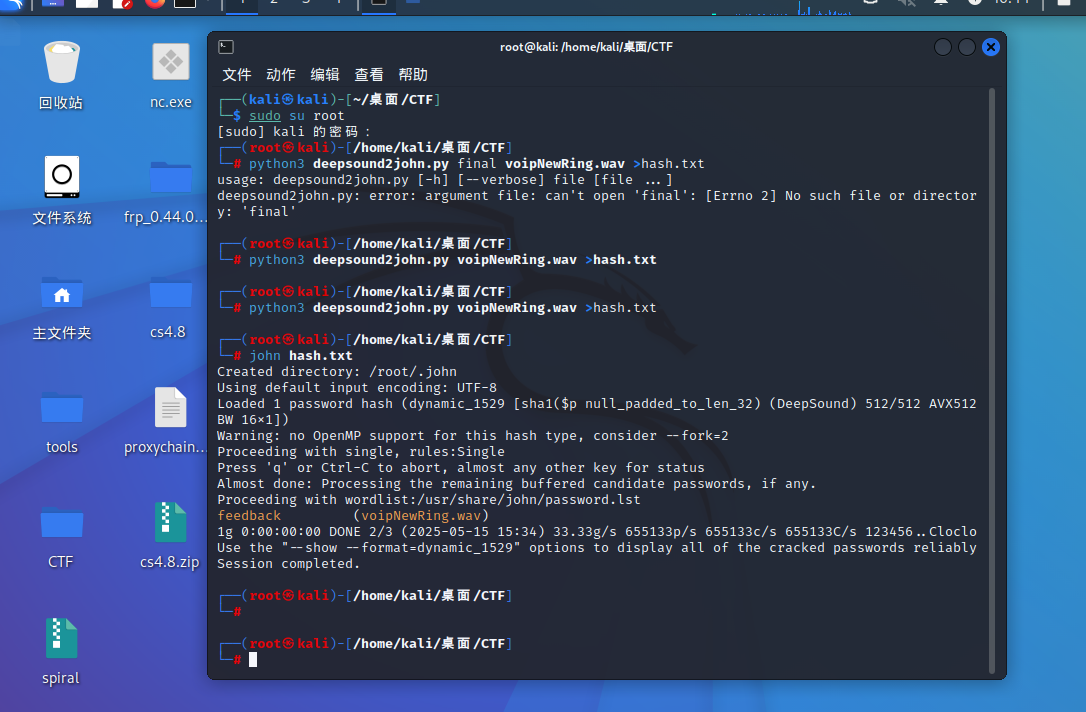This screenshot has width=1086, height=712.
Task: Open the notification bell in the system tray
Action: (x=943, y=4)
